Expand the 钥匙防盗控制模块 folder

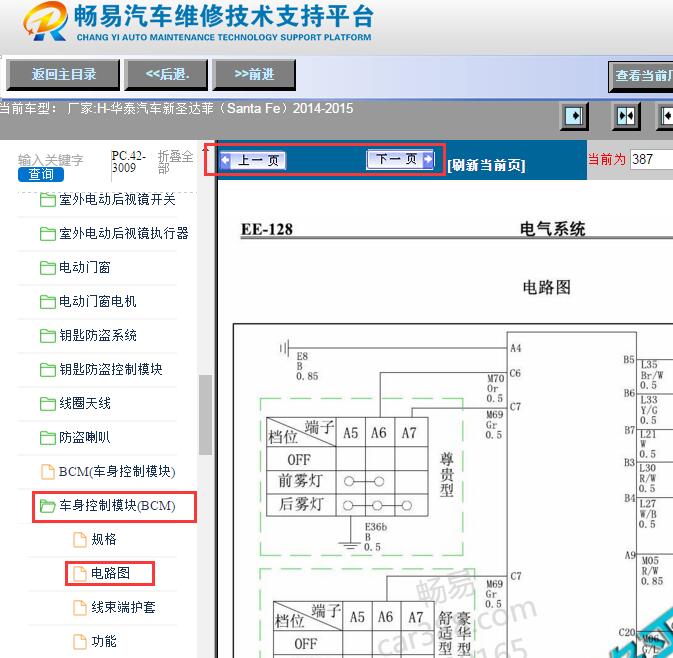point(110,369)
